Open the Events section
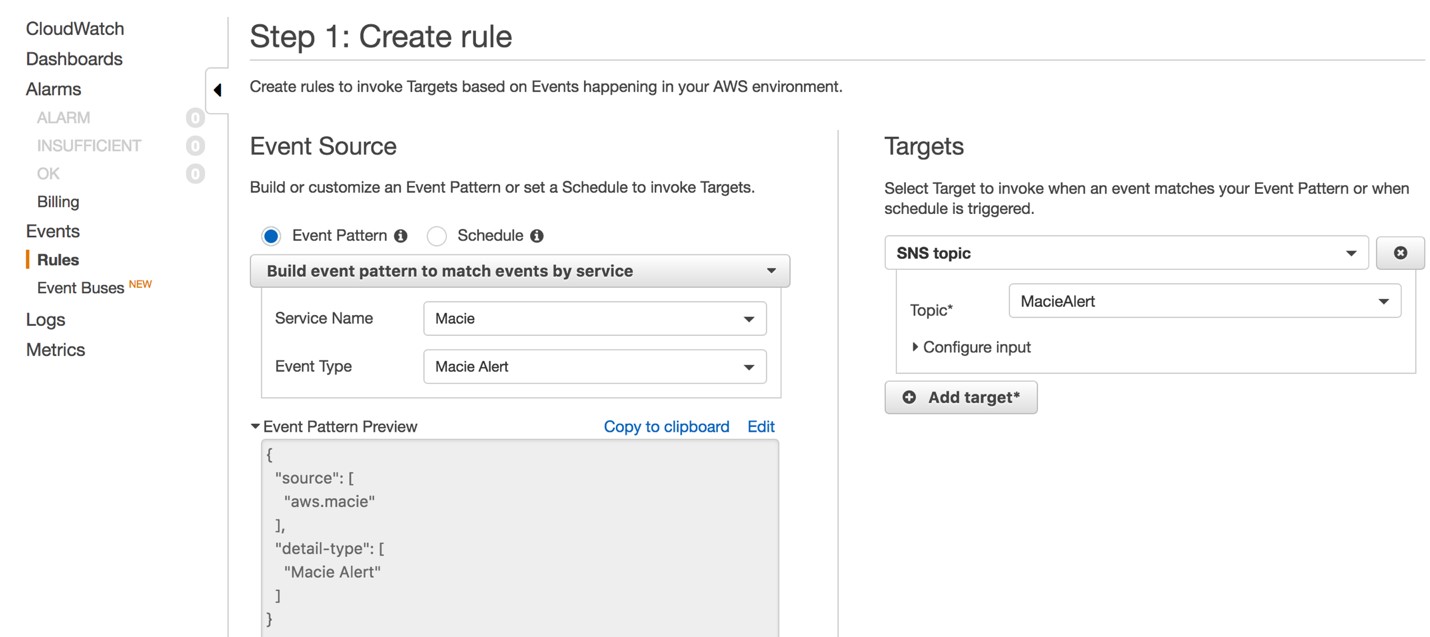 52,231
